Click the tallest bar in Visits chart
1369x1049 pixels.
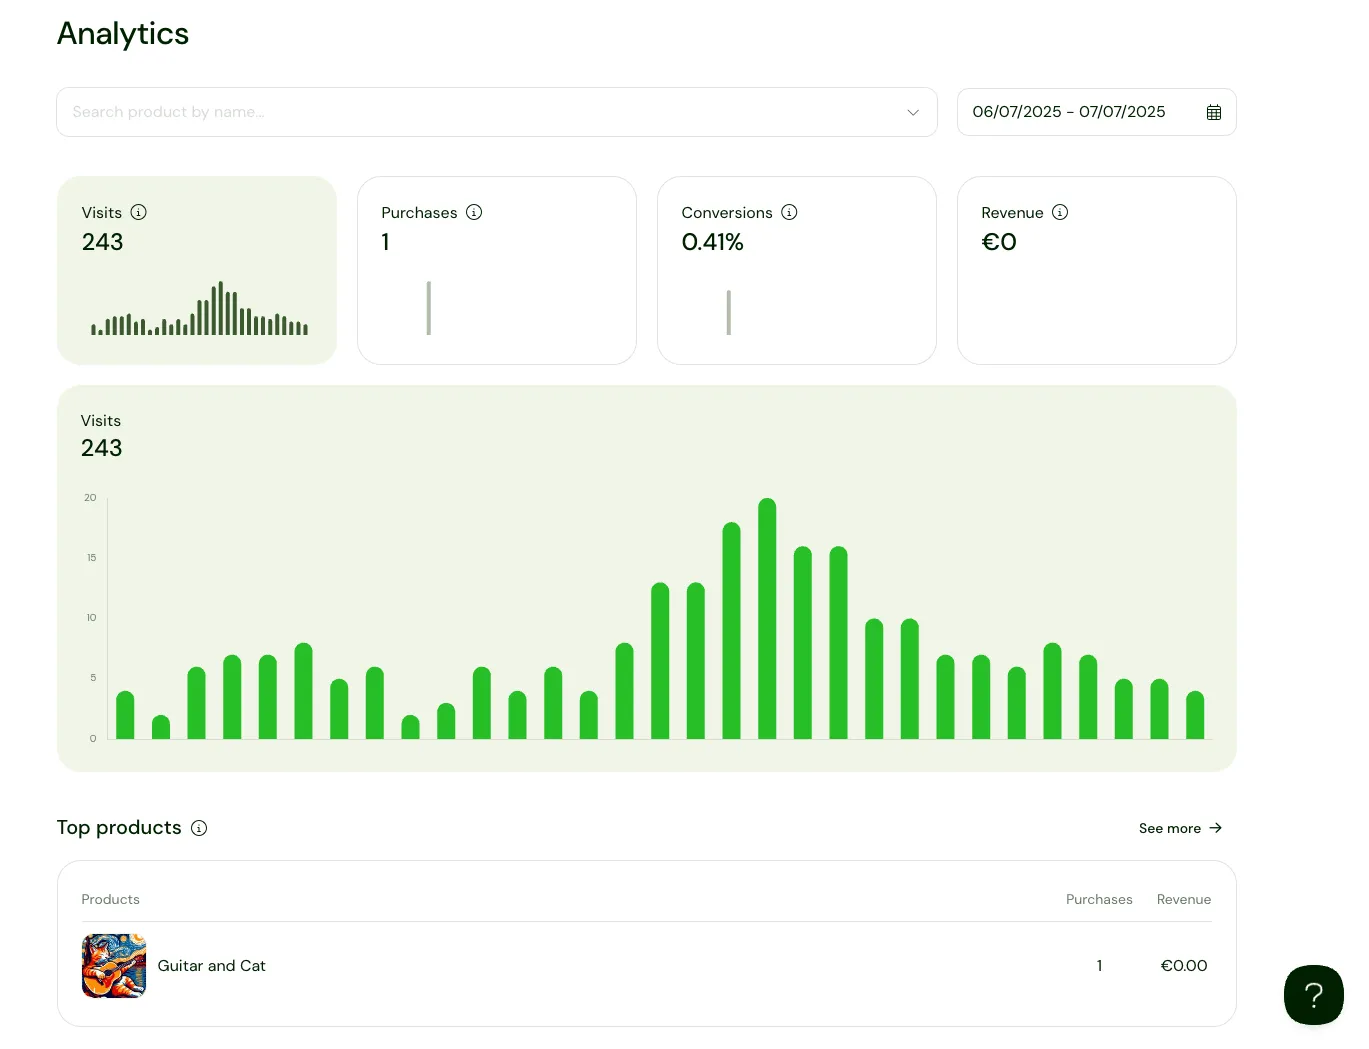click(x=767, y=619)
